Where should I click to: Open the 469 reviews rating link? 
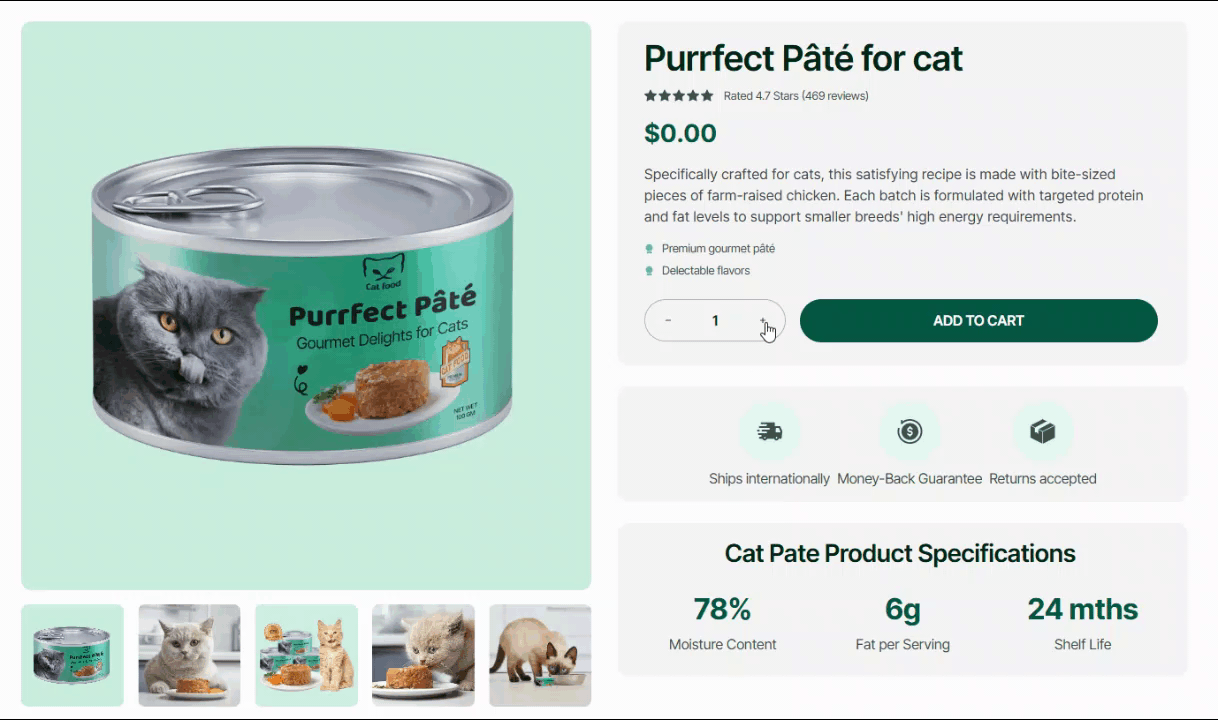(x=796, y=96)
